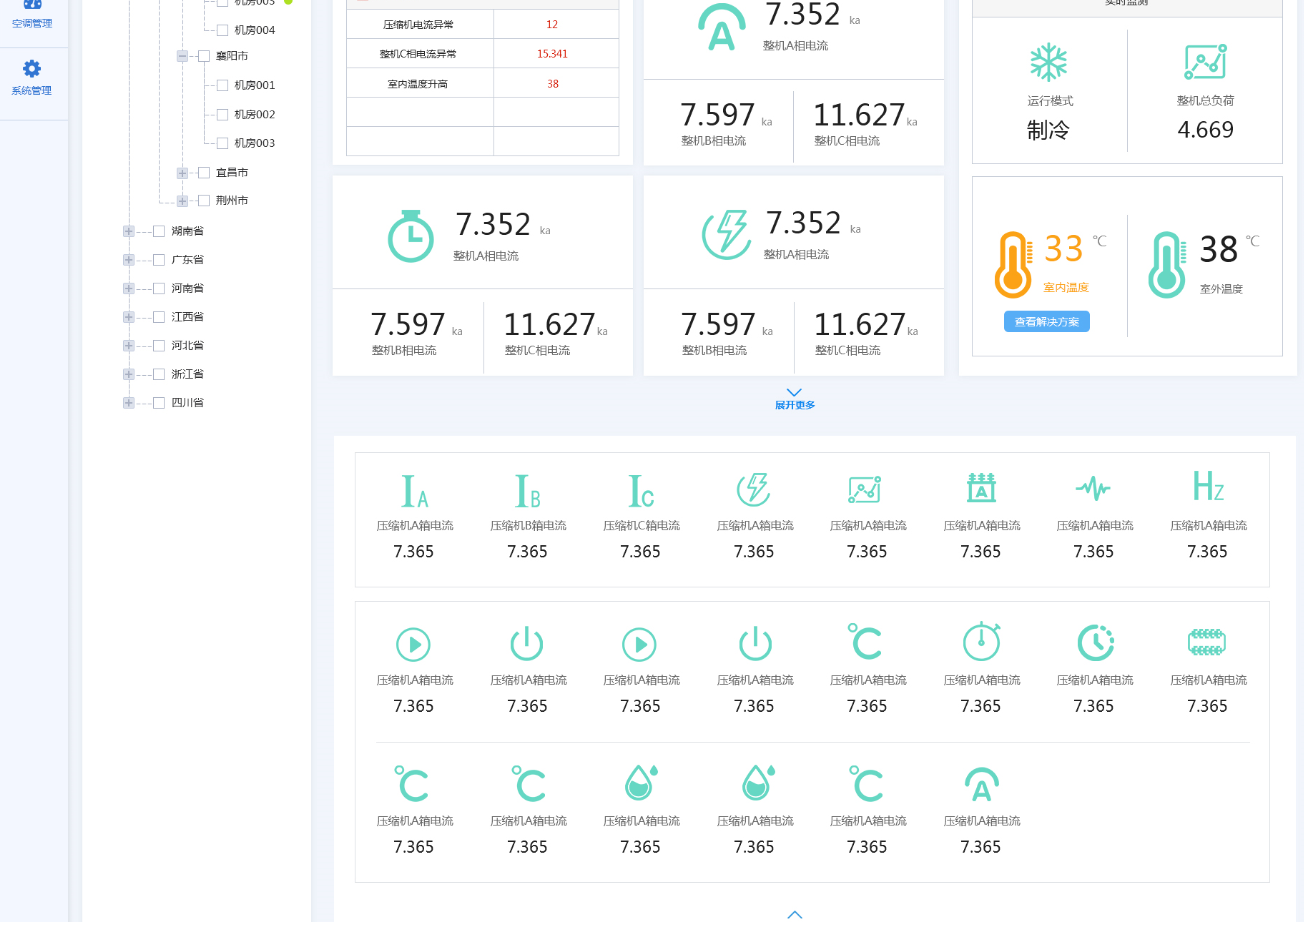Viewport: 1304px width, 933px height.
Task: Click the IA compressor current icon
Action: pyautogui.click(x=414, y=491)
